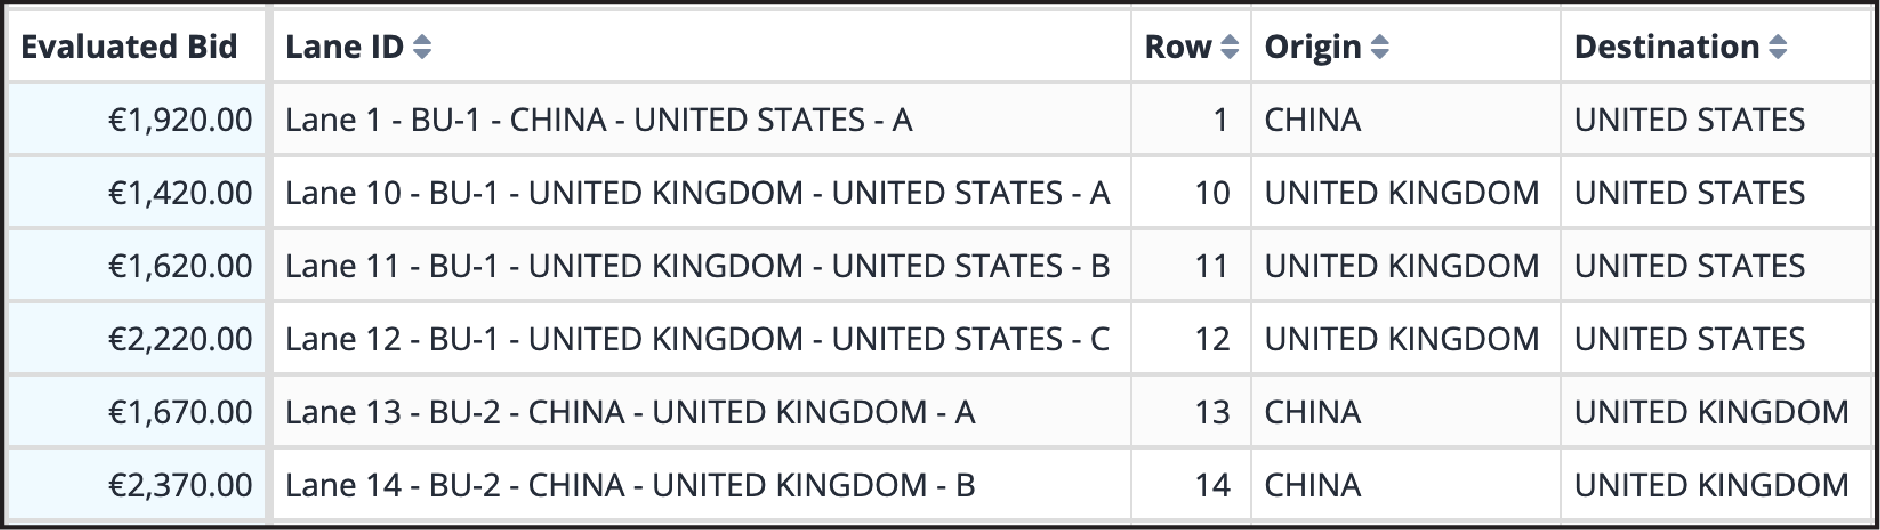
Task: Click the Row column sort icon
Action: [x=1230, y=47]
